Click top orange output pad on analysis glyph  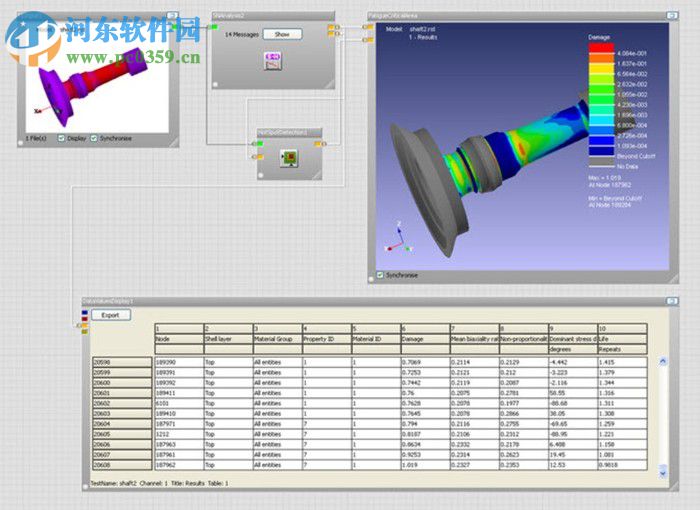click(331, 27)
